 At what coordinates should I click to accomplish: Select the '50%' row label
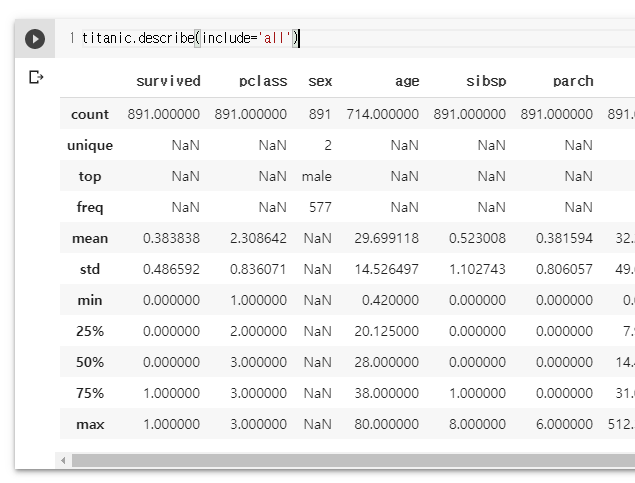click(x=90, y=362)
